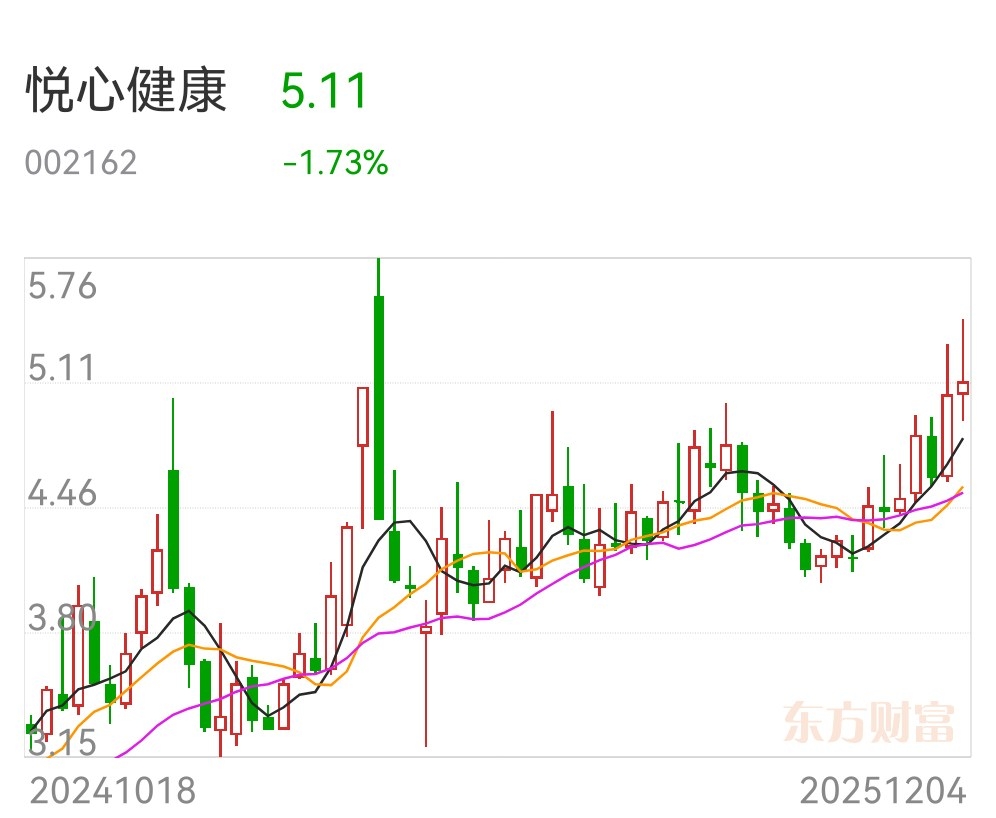Click the 东方财富 watermark logo

coord(869,722)
